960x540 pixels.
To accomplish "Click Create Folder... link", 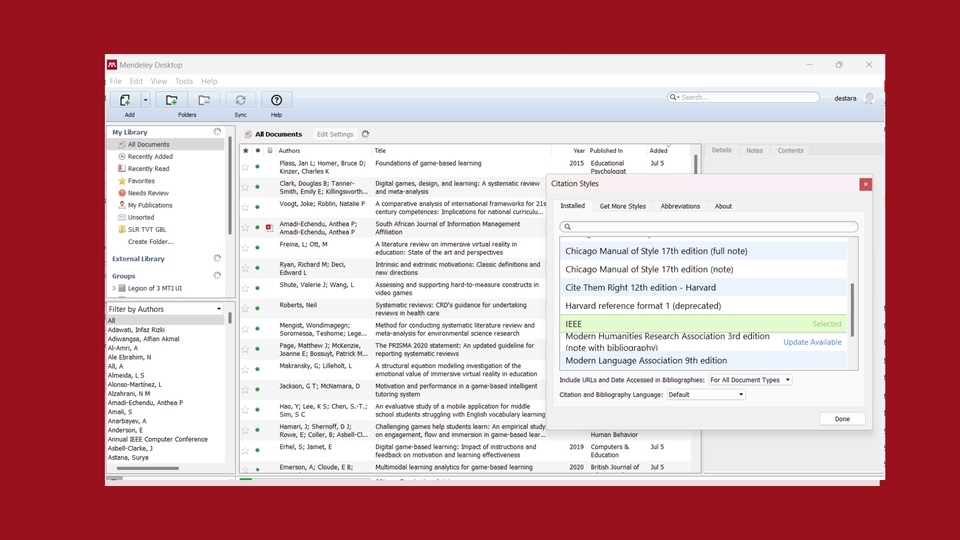I will (150, 242).
